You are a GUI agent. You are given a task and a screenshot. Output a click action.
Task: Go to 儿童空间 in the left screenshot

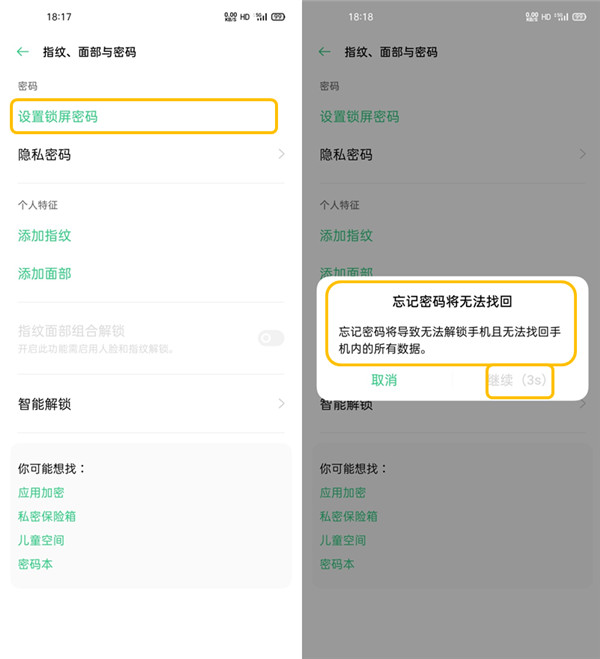(x=41, y=541)
